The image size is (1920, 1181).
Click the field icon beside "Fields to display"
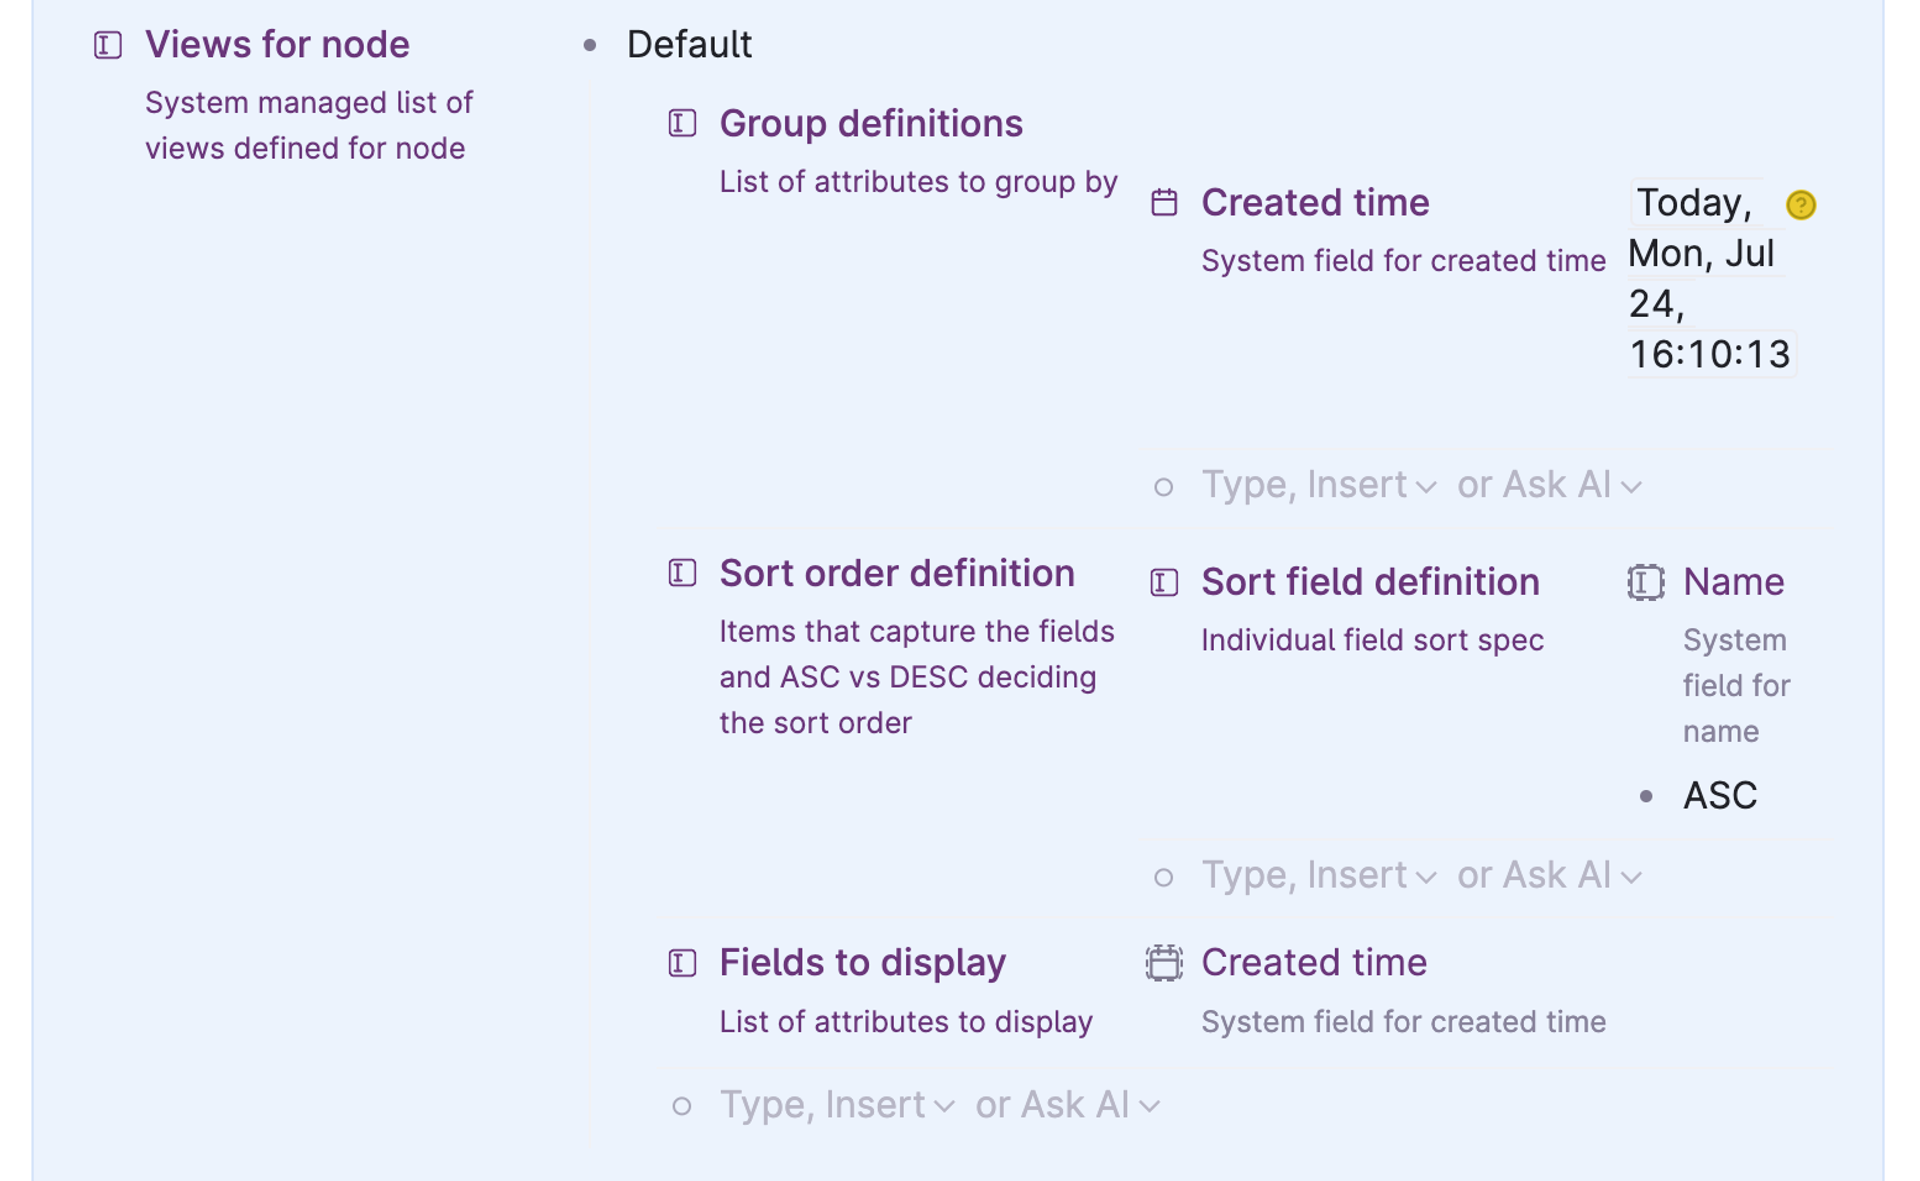tap(681, 963)
